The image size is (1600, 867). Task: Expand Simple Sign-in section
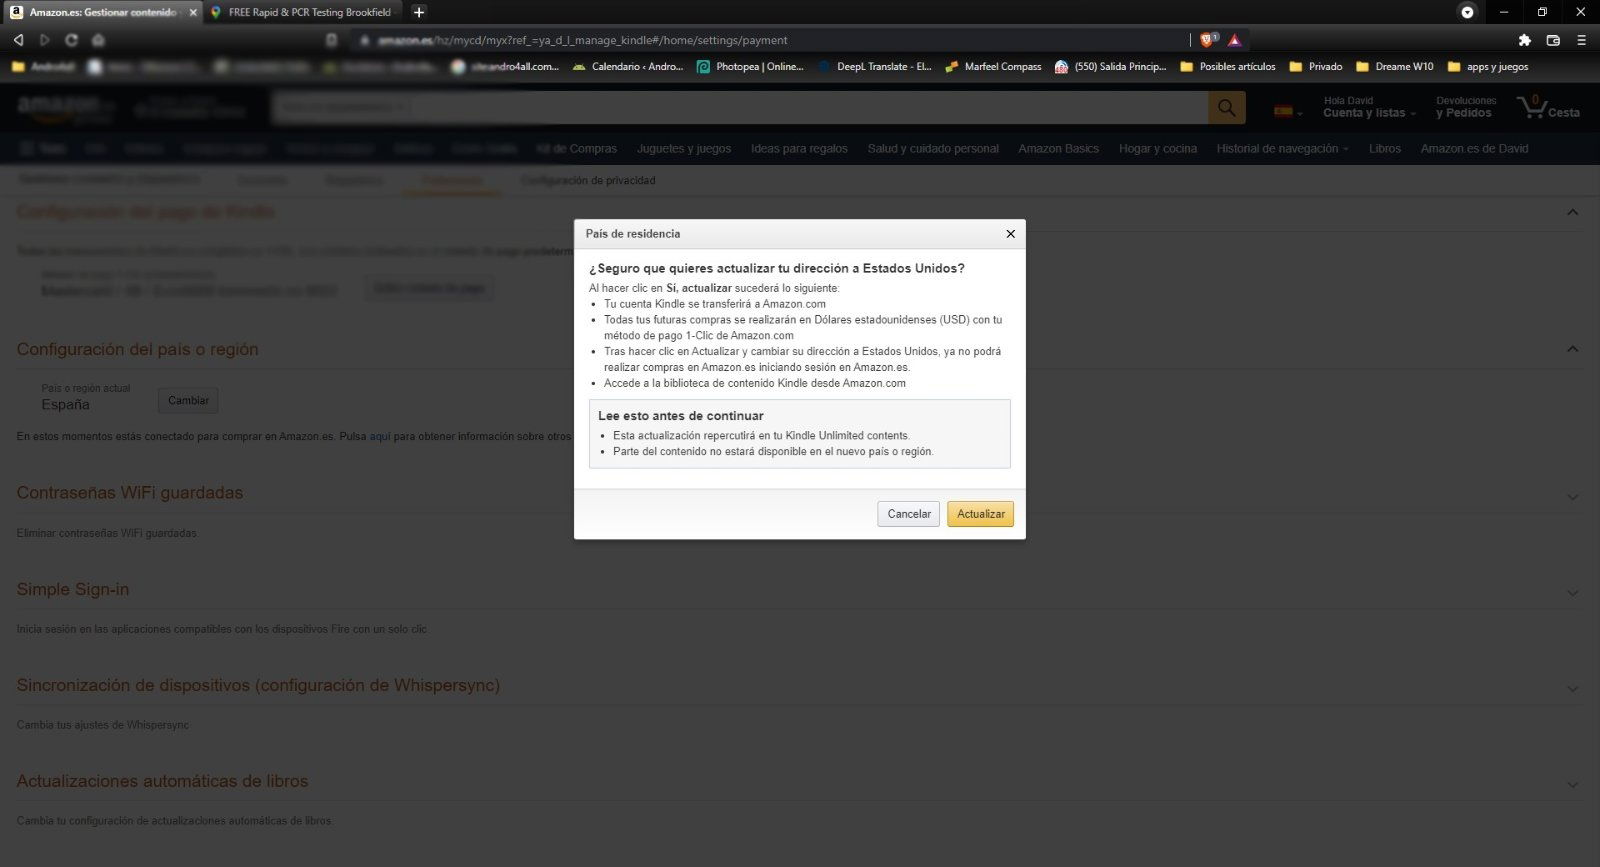1572,593
